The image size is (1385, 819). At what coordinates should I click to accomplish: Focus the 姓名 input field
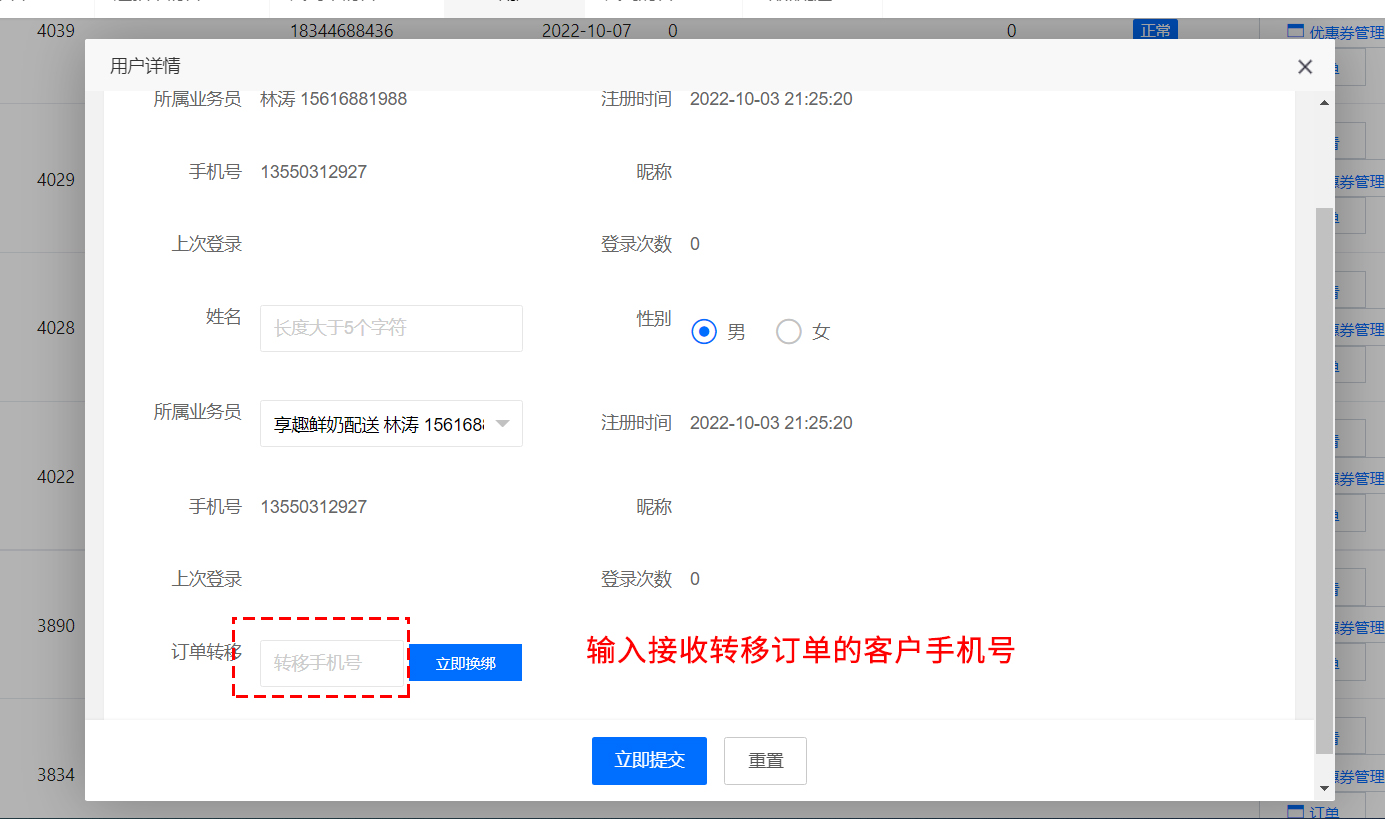pyautogui.click(x=391, y=328)
